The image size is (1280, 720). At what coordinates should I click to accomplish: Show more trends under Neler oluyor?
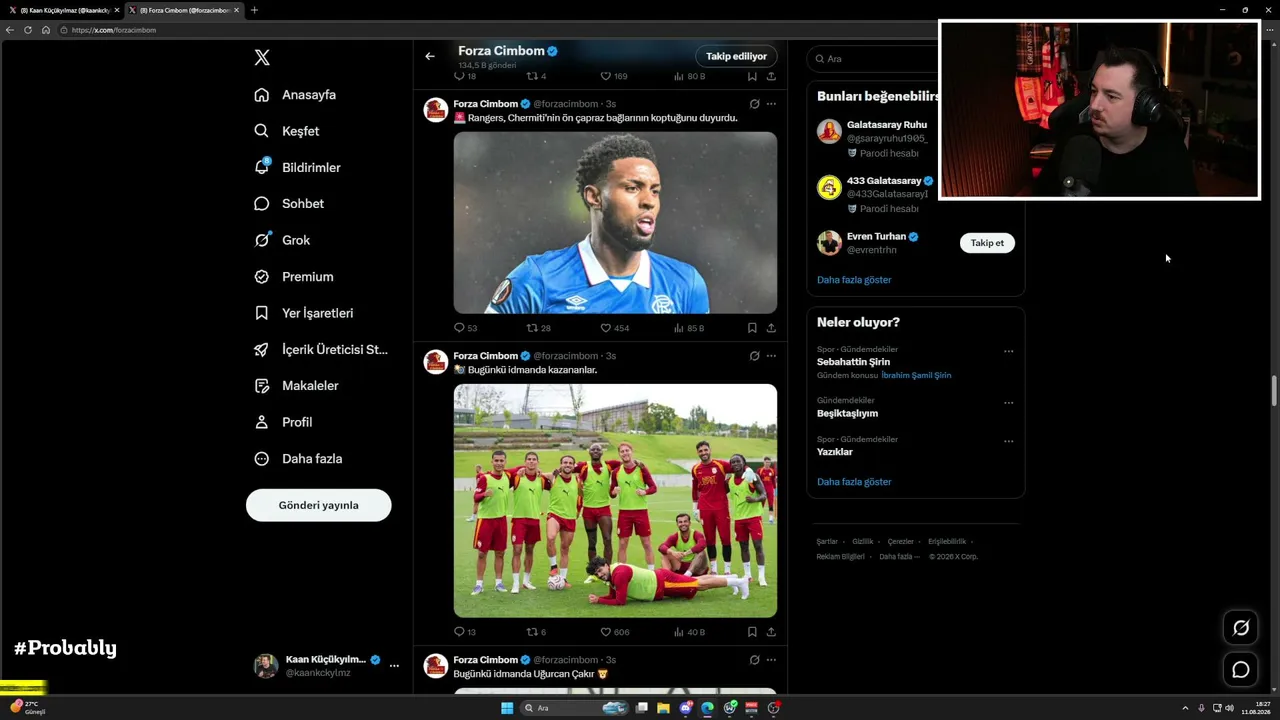[x=854, y=482]
